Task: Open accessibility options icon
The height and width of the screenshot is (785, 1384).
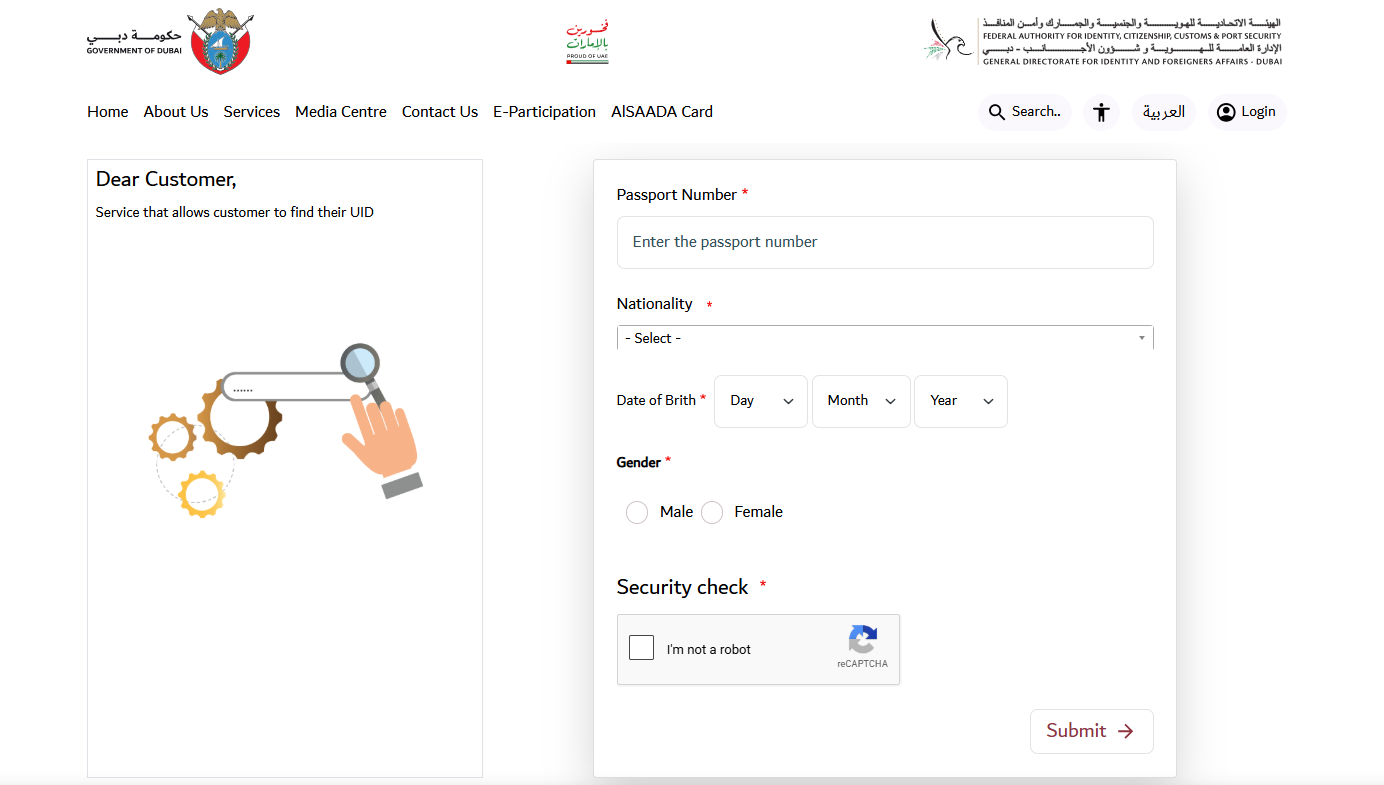Action: coord(1101,112)
